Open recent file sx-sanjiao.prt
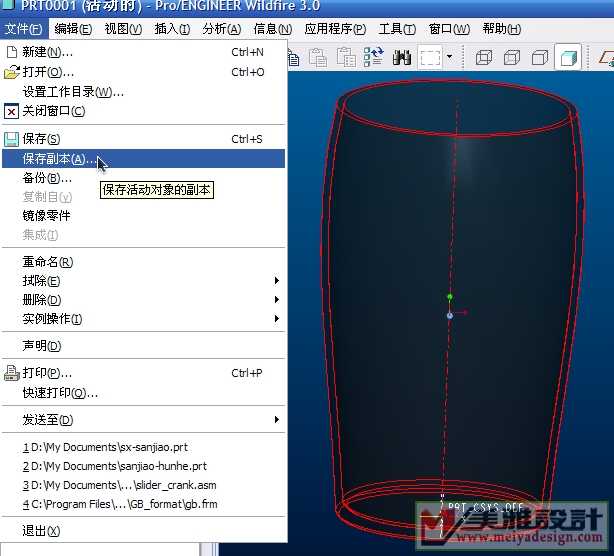This screenshot has height=556, width=614. click(x=143, y=447)
